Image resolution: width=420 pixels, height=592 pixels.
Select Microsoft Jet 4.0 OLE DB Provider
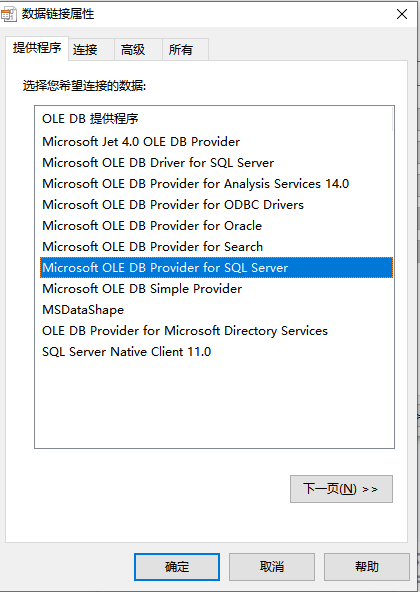click(x=216, y=142)
